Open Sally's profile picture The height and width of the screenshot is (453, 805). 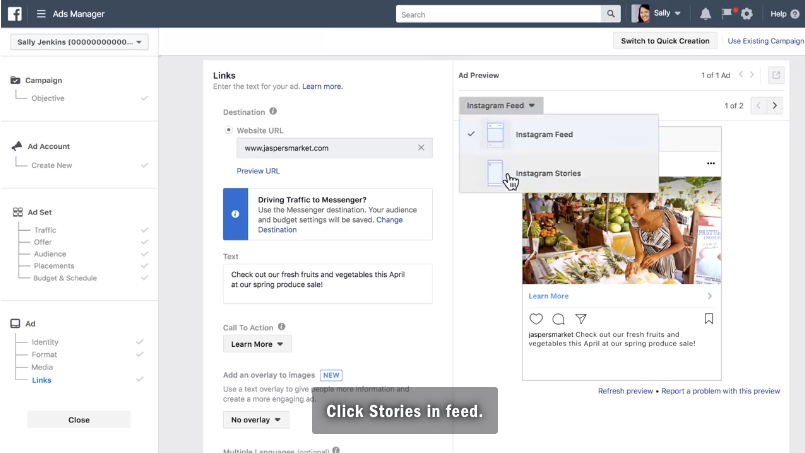pos(640,13)
